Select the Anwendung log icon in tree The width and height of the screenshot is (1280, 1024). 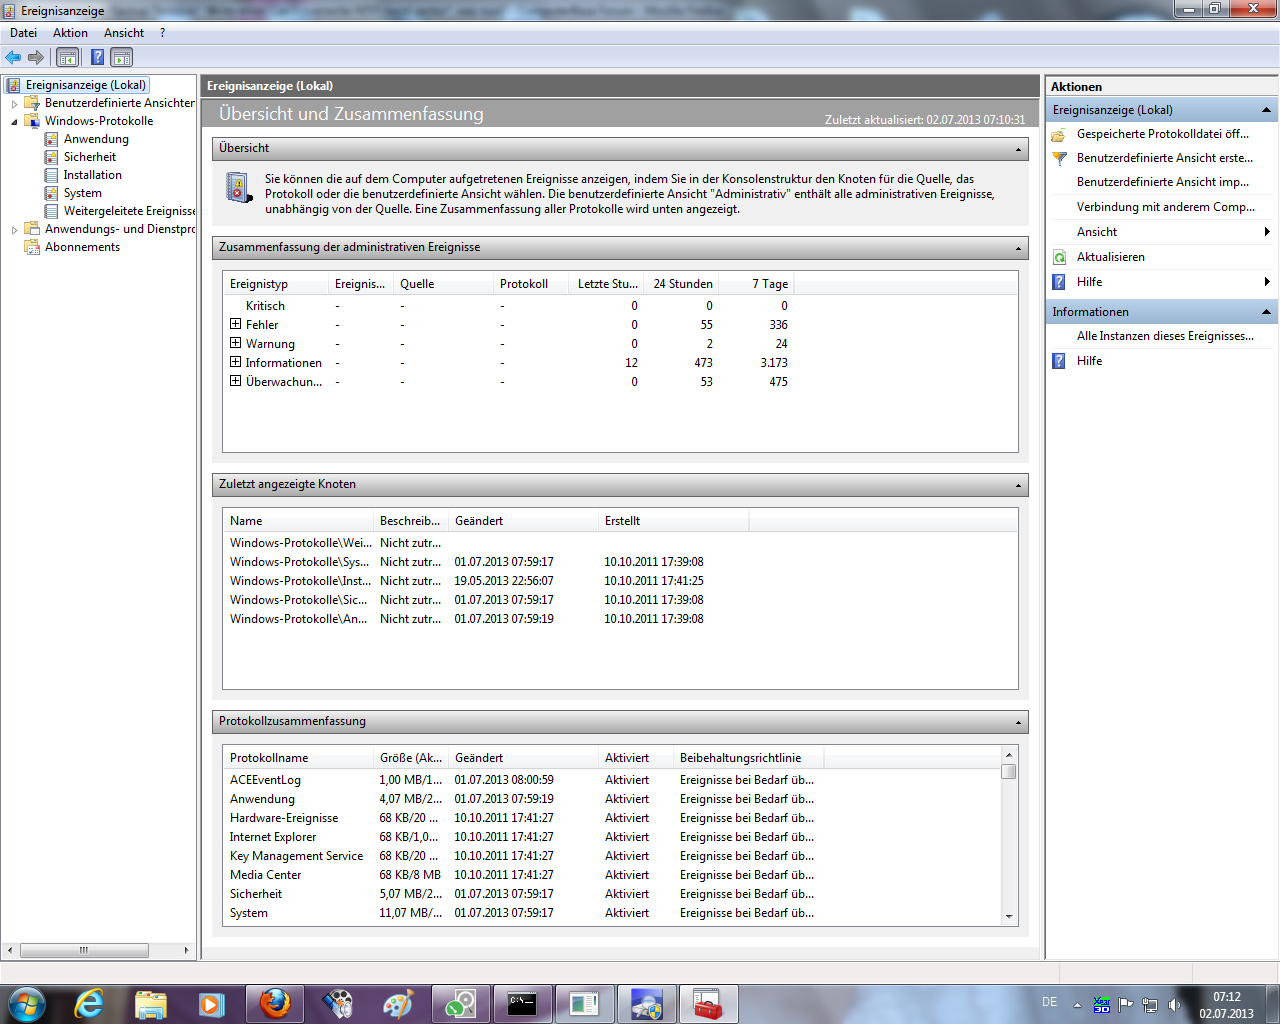click(51, 139)
